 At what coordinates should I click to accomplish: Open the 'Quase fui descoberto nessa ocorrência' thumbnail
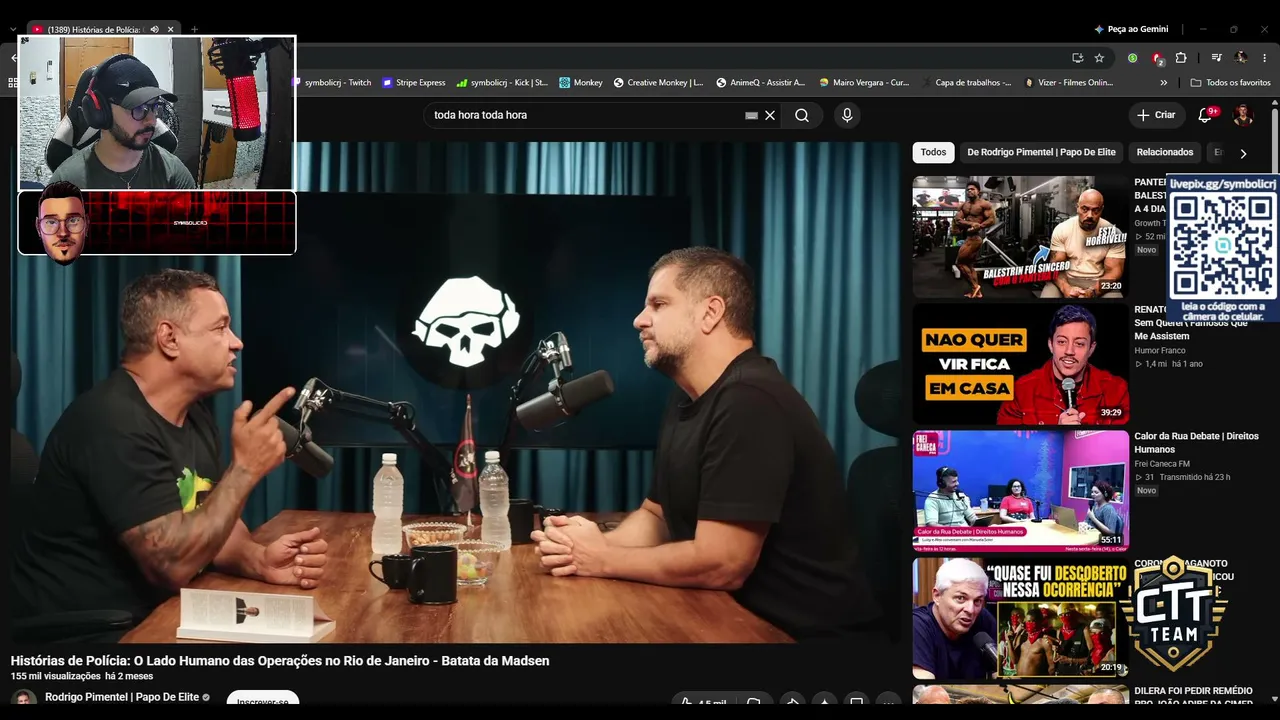point(1020,618)
